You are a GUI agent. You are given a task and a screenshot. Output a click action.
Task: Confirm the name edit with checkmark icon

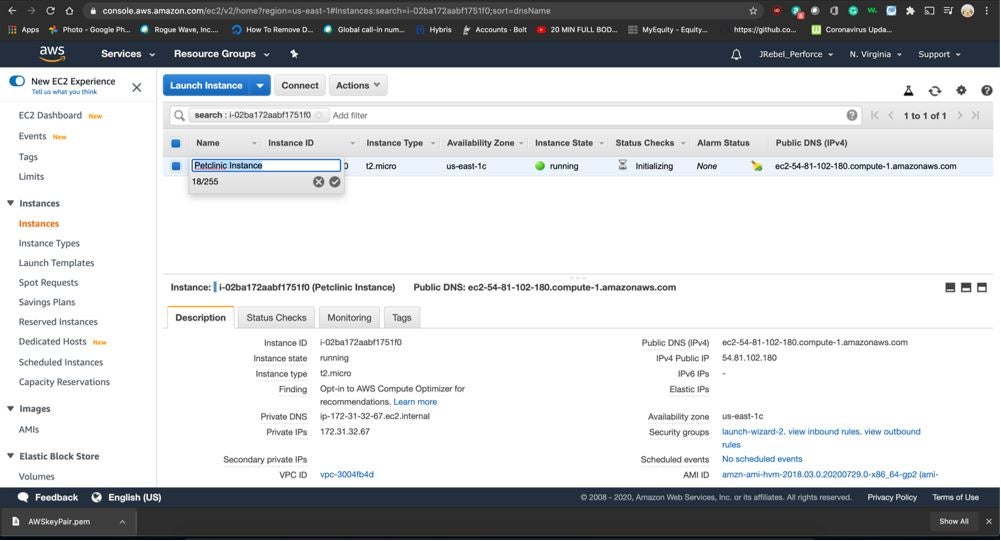click(x=335, y=181)
